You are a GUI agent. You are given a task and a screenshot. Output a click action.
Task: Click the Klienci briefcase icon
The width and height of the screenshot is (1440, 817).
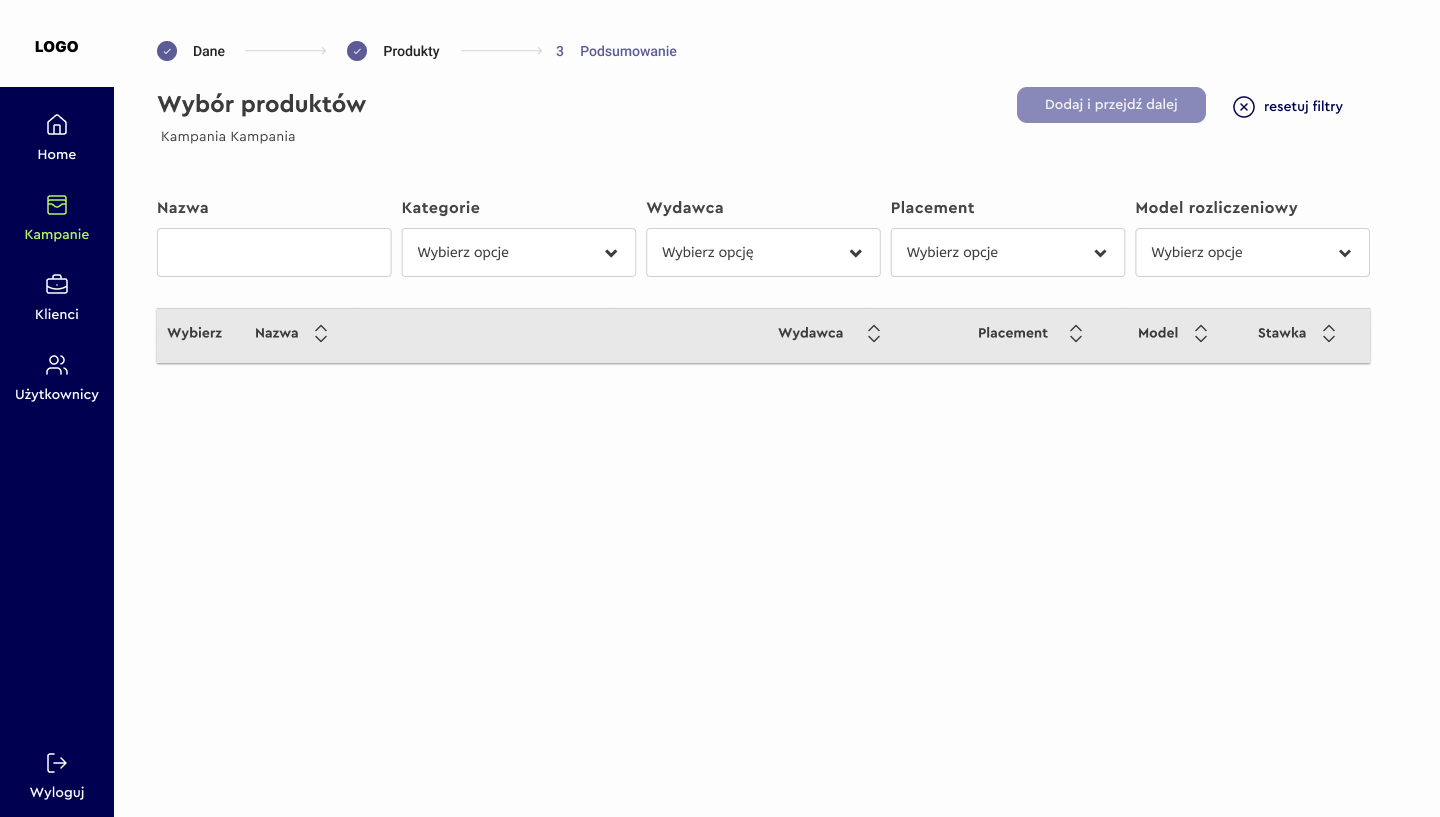(x=57, y=285)
